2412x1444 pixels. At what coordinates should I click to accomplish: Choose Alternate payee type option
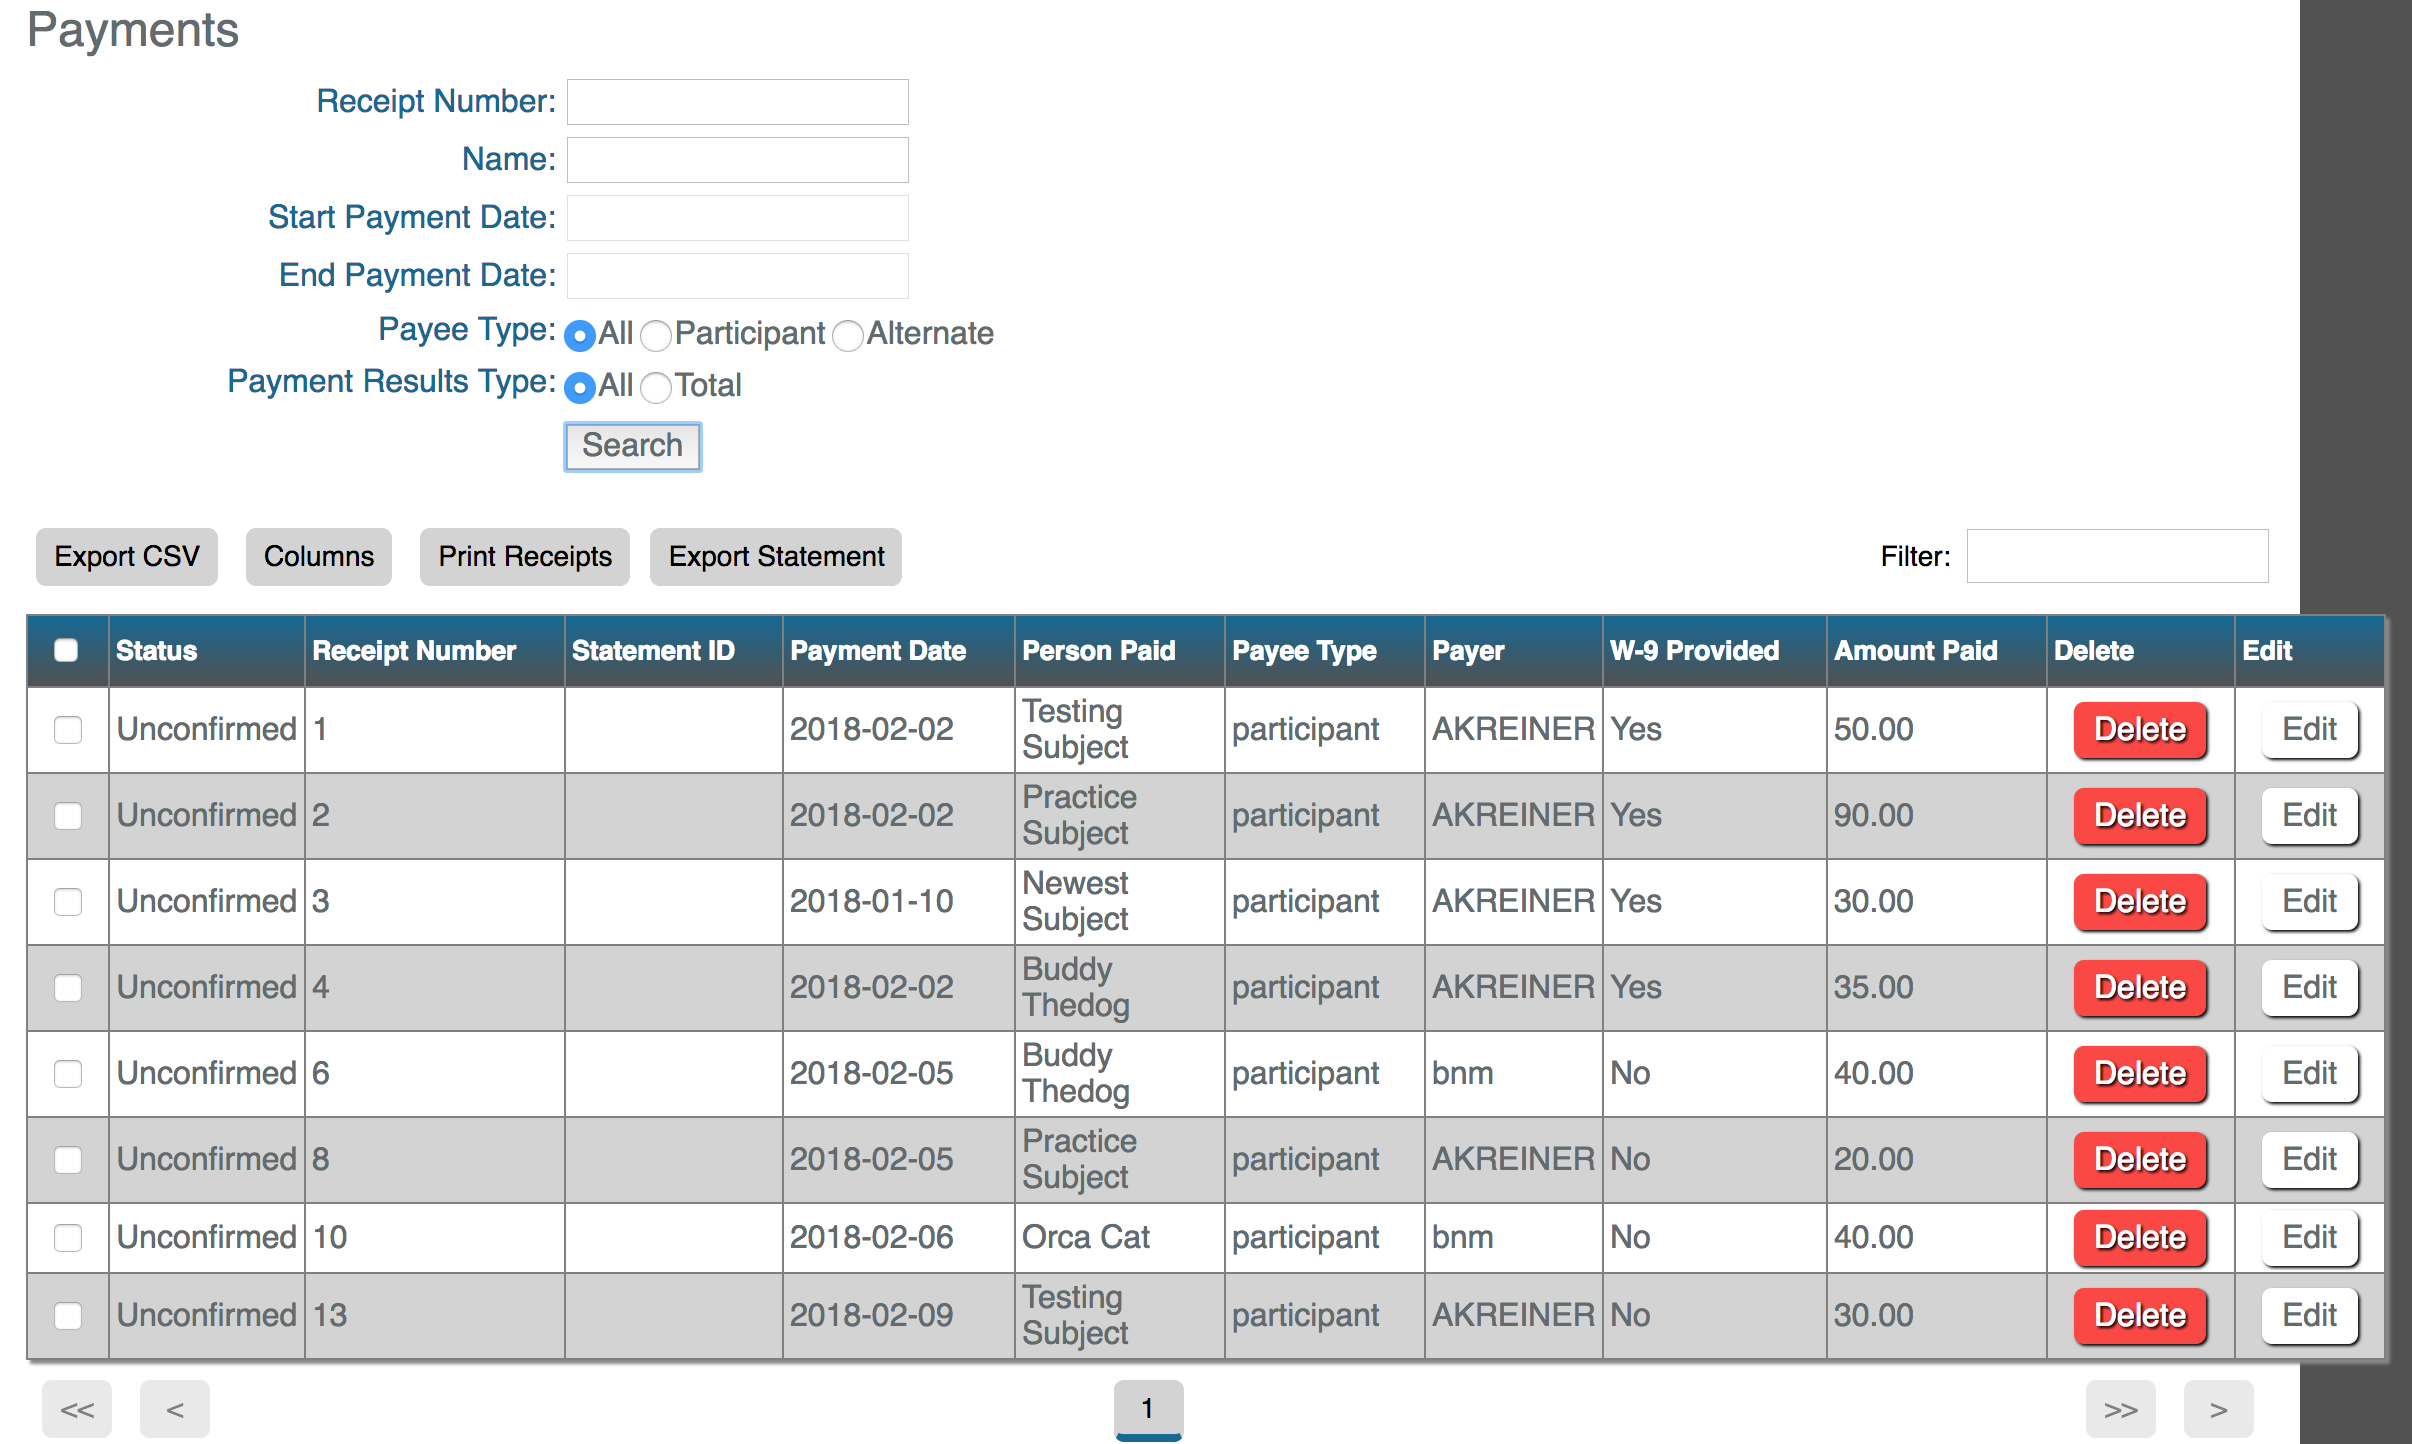point(848,335)
